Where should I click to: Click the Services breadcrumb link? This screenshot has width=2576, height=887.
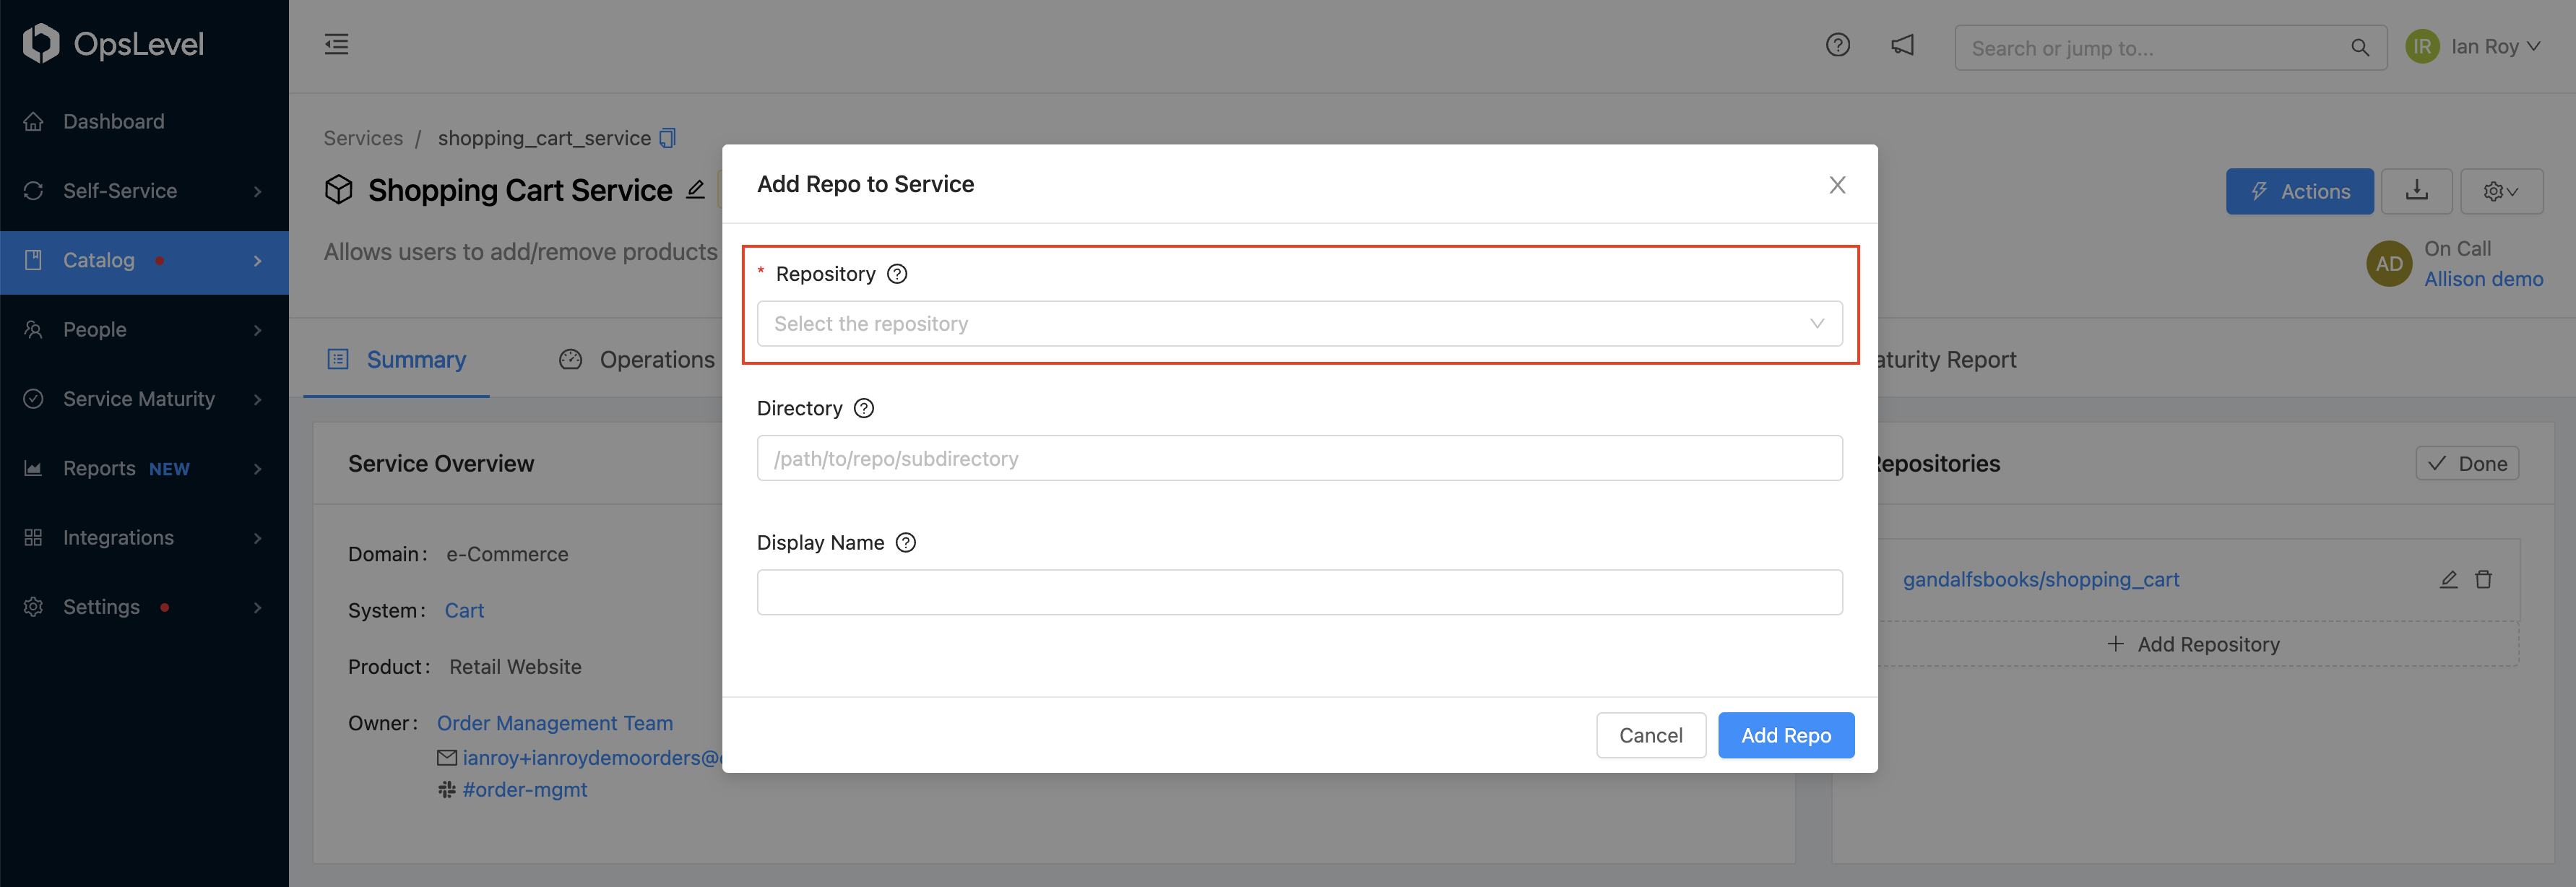(x=363, y=138)
